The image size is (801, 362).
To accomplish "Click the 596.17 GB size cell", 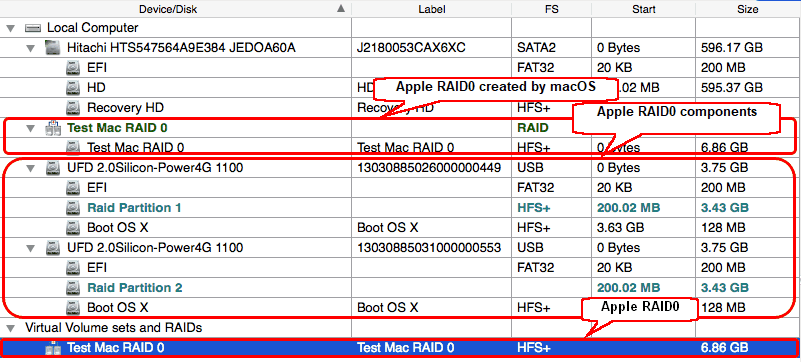I will 732,47.
